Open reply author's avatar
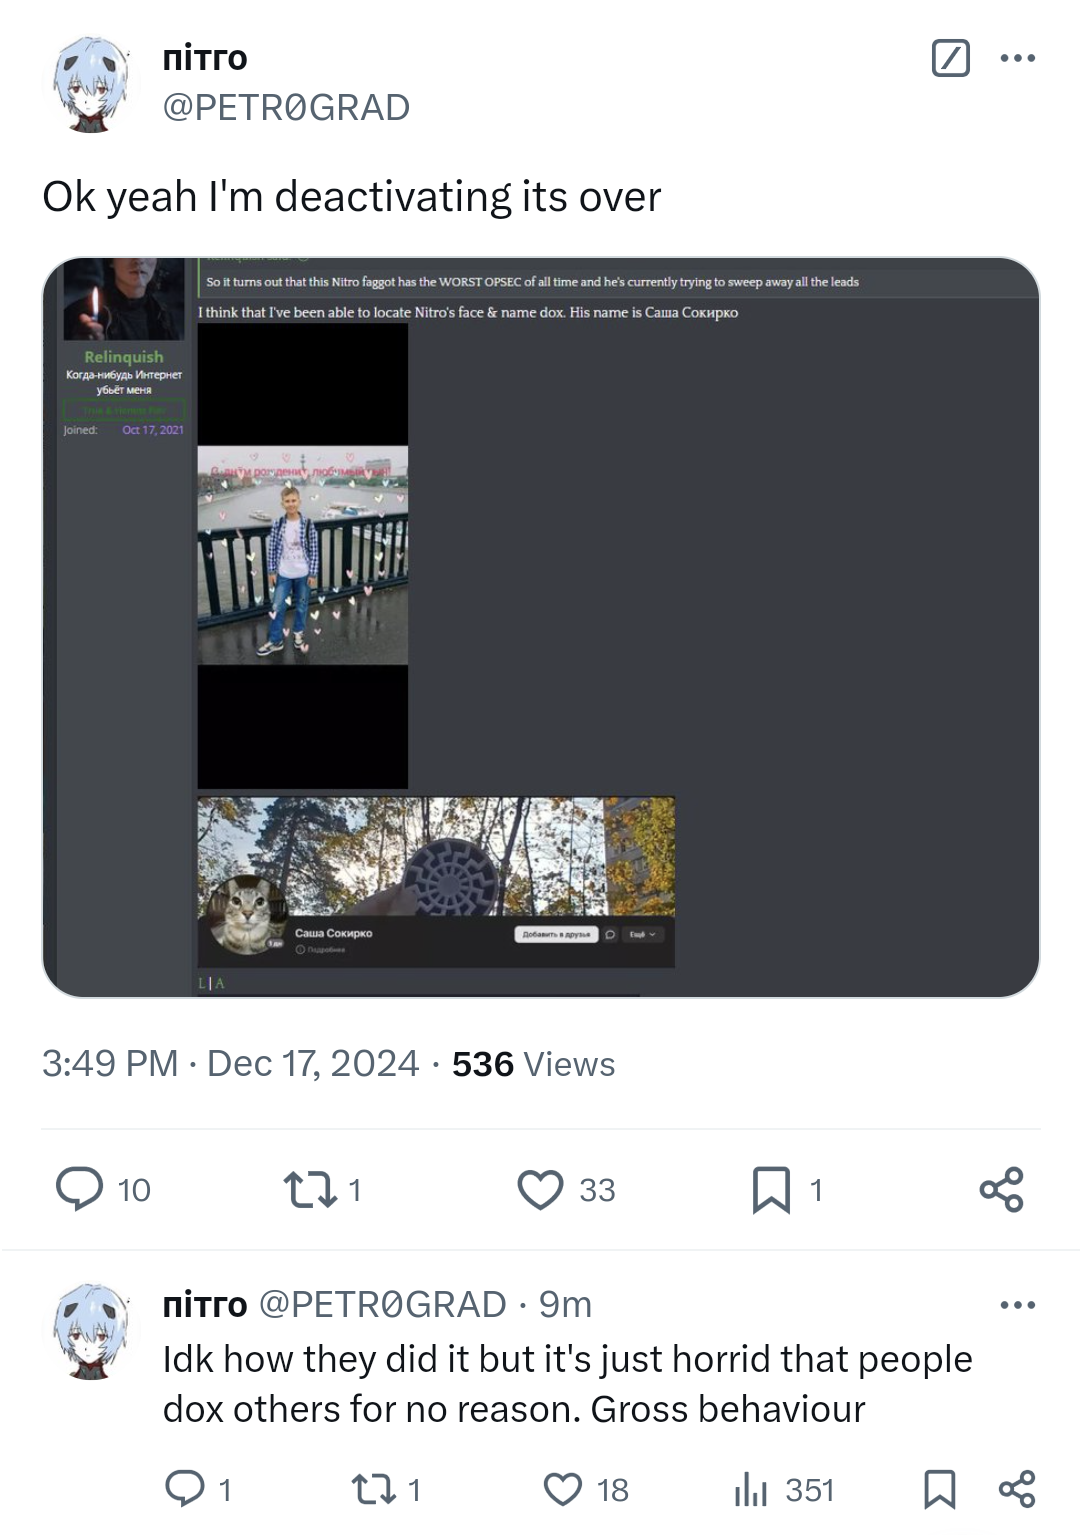This screenshot has width=1080, height=1535. click(x=92, y=1332)
